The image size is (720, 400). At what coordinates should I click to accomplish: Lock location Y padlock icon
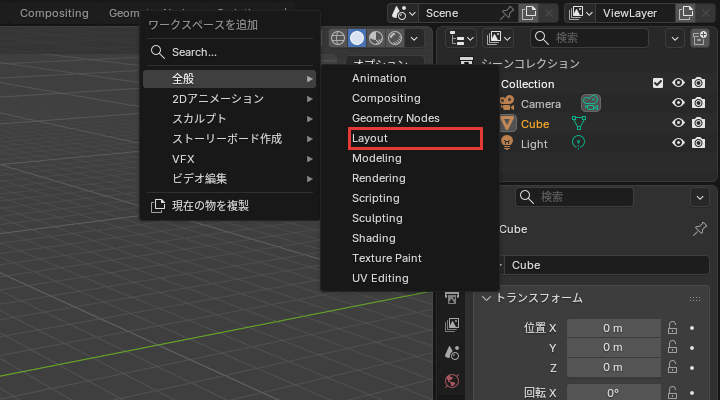tap(672, 348)
